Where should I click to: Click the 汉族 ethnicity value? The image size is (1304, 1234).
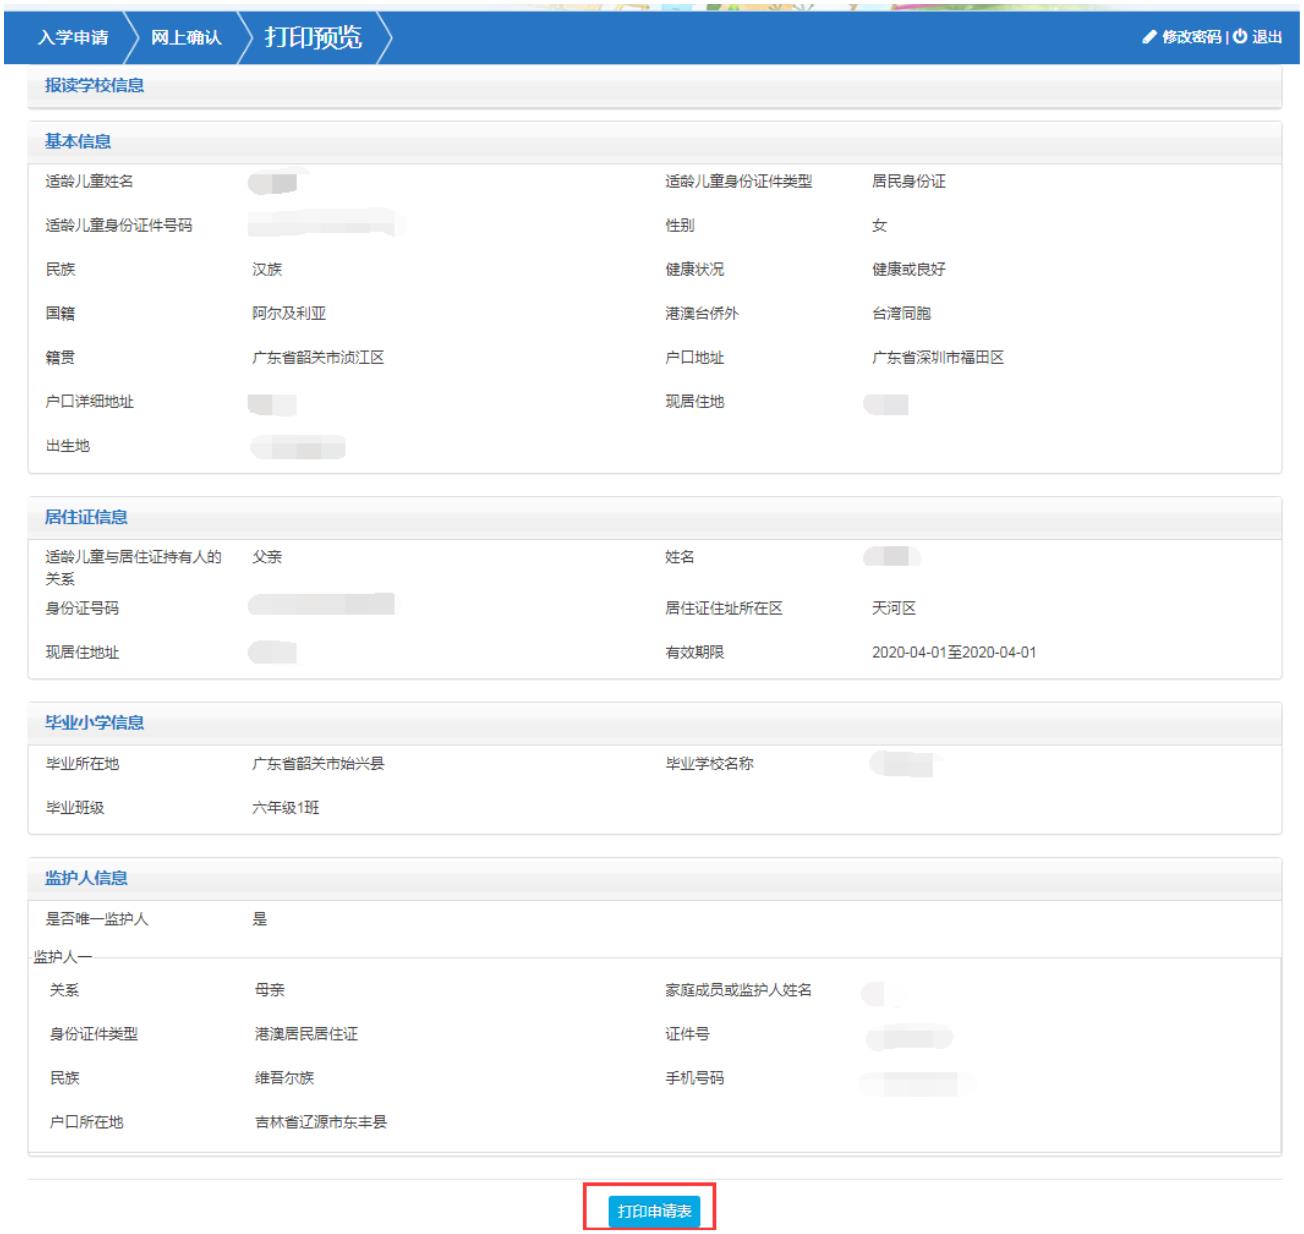pos(267,270)
